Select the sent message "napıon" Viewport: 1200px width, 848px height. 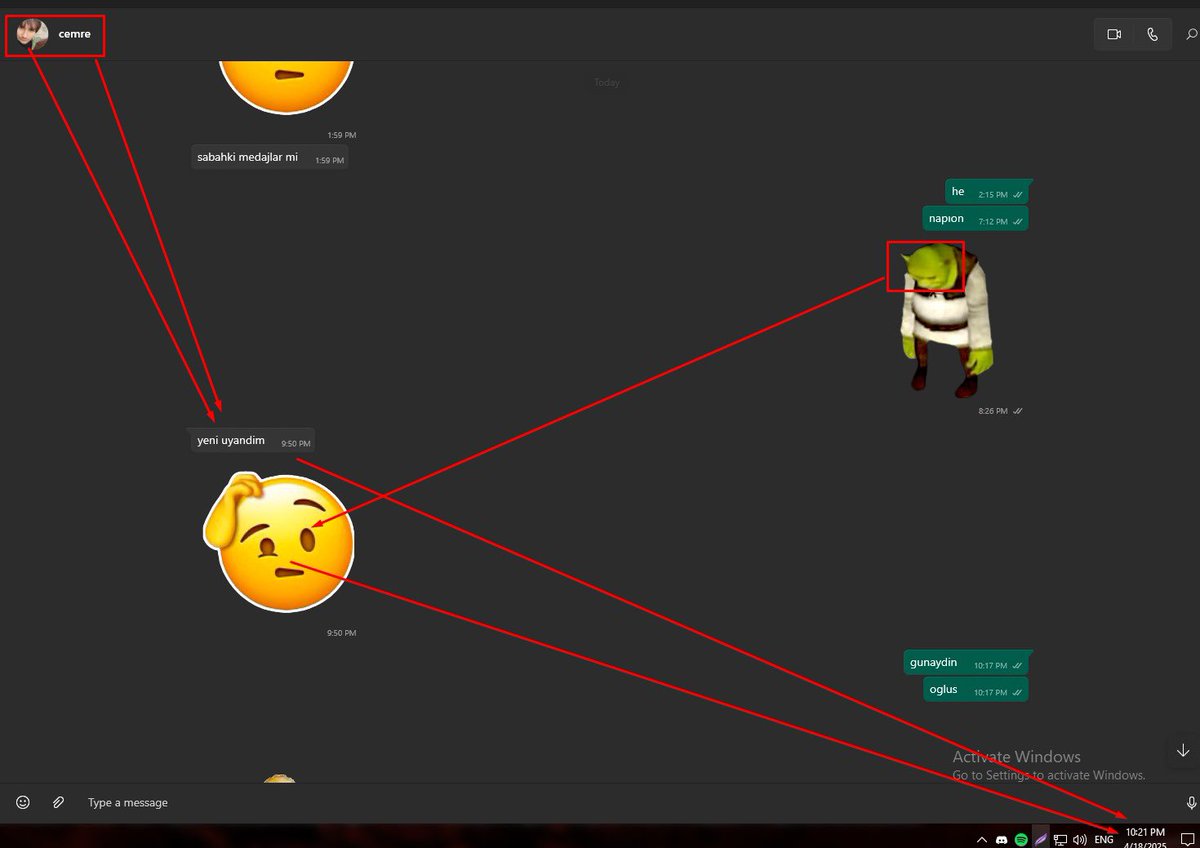click(976, 219)
